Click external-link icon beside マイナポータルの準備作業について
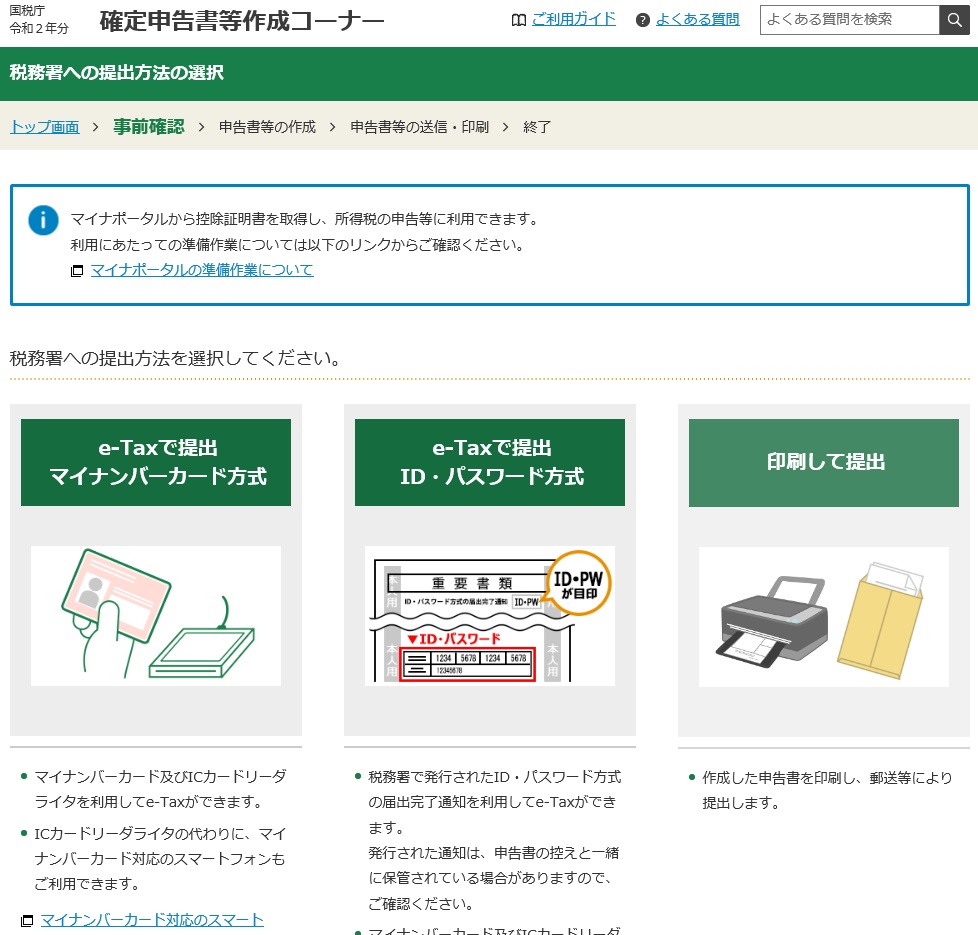 coord(77,271)
